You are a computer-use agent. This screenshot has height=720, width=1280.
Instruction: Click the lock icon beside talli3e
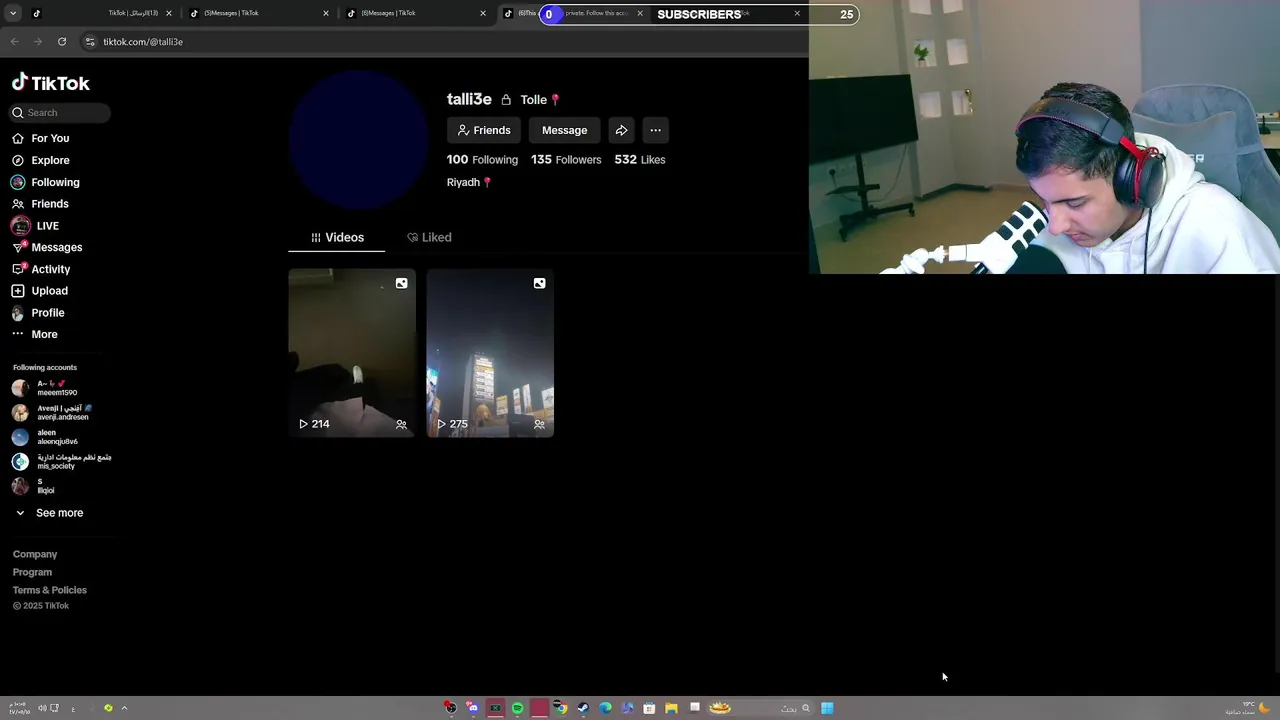tap(506, 100)
